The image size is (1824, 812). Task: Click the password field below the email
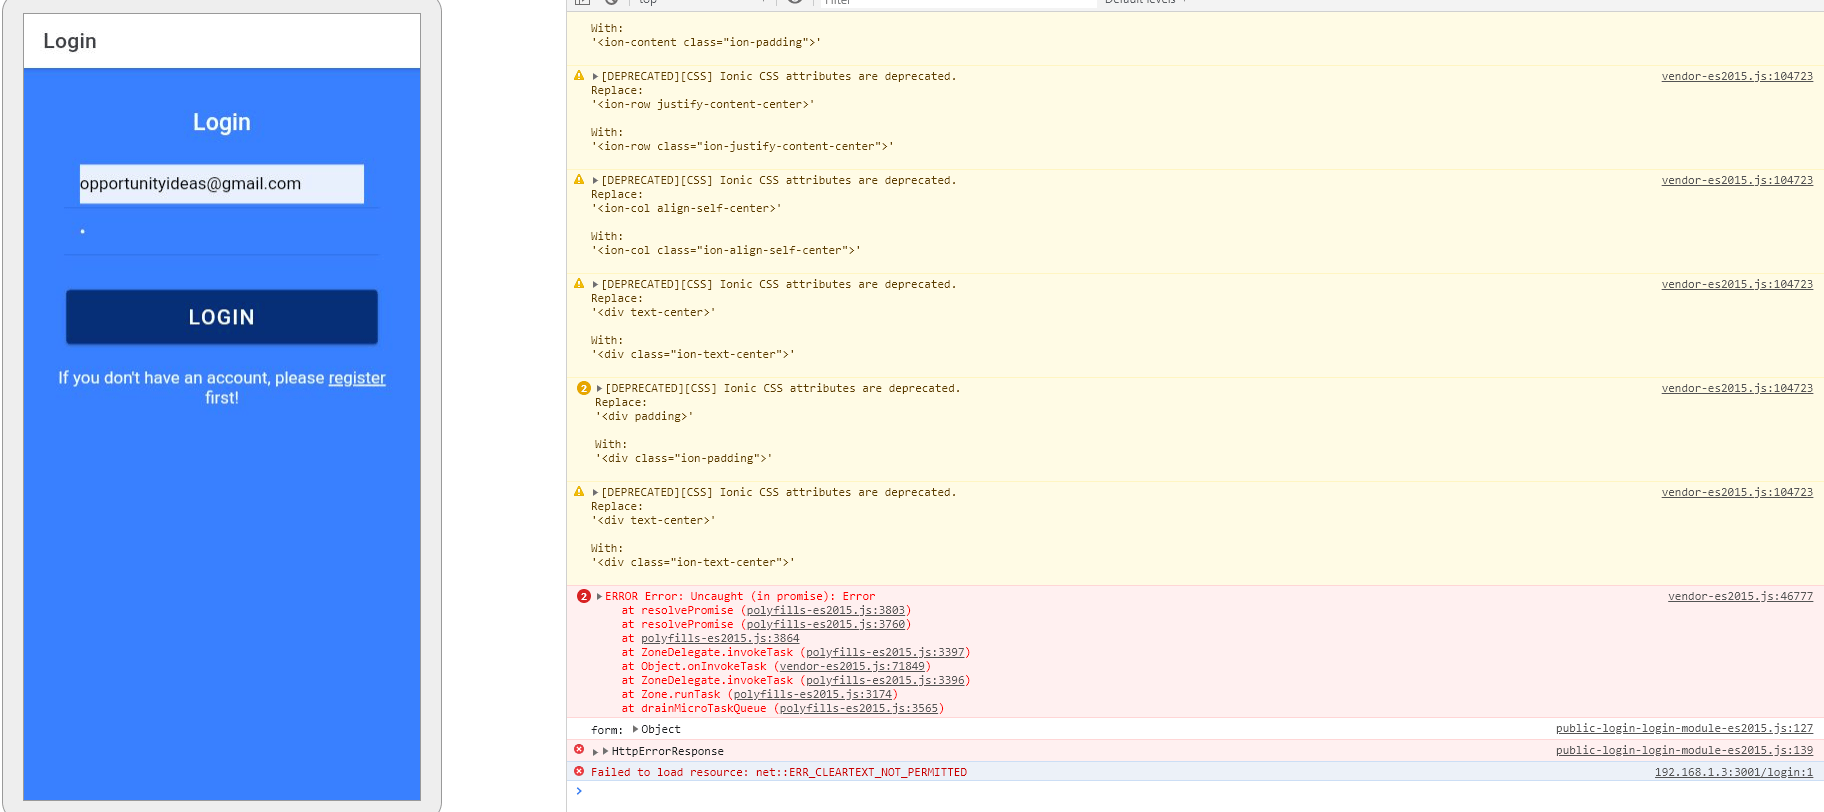[222, 231]
